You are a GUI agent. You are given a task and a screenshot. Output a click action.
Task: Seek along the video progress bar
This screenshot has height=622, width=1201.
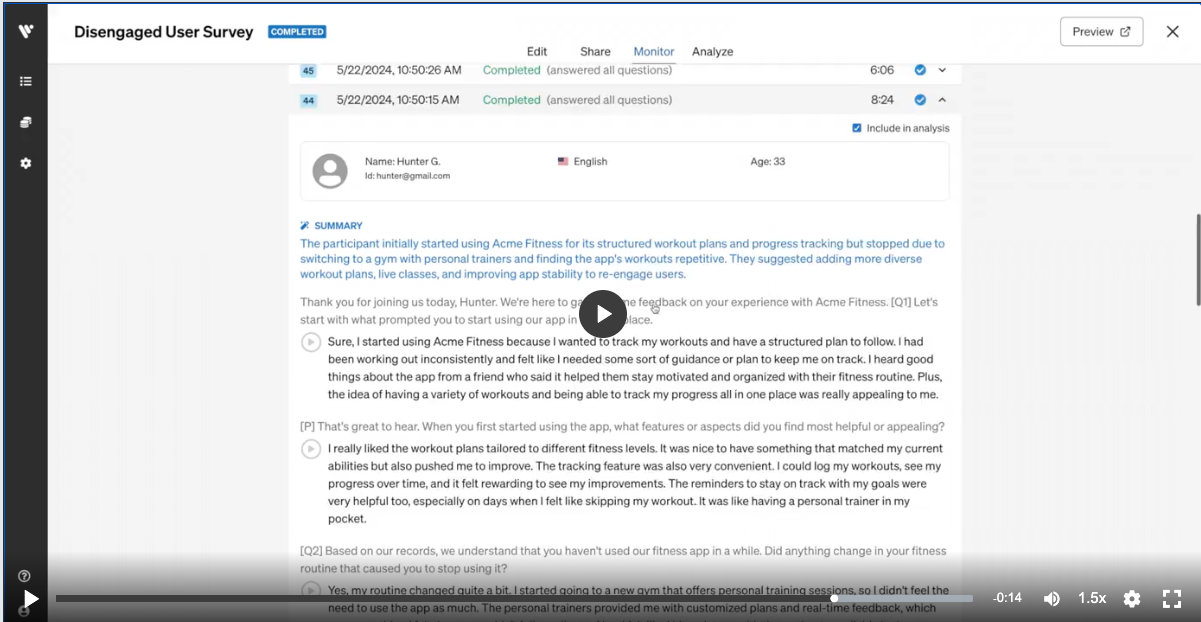(x=514, y=599)
